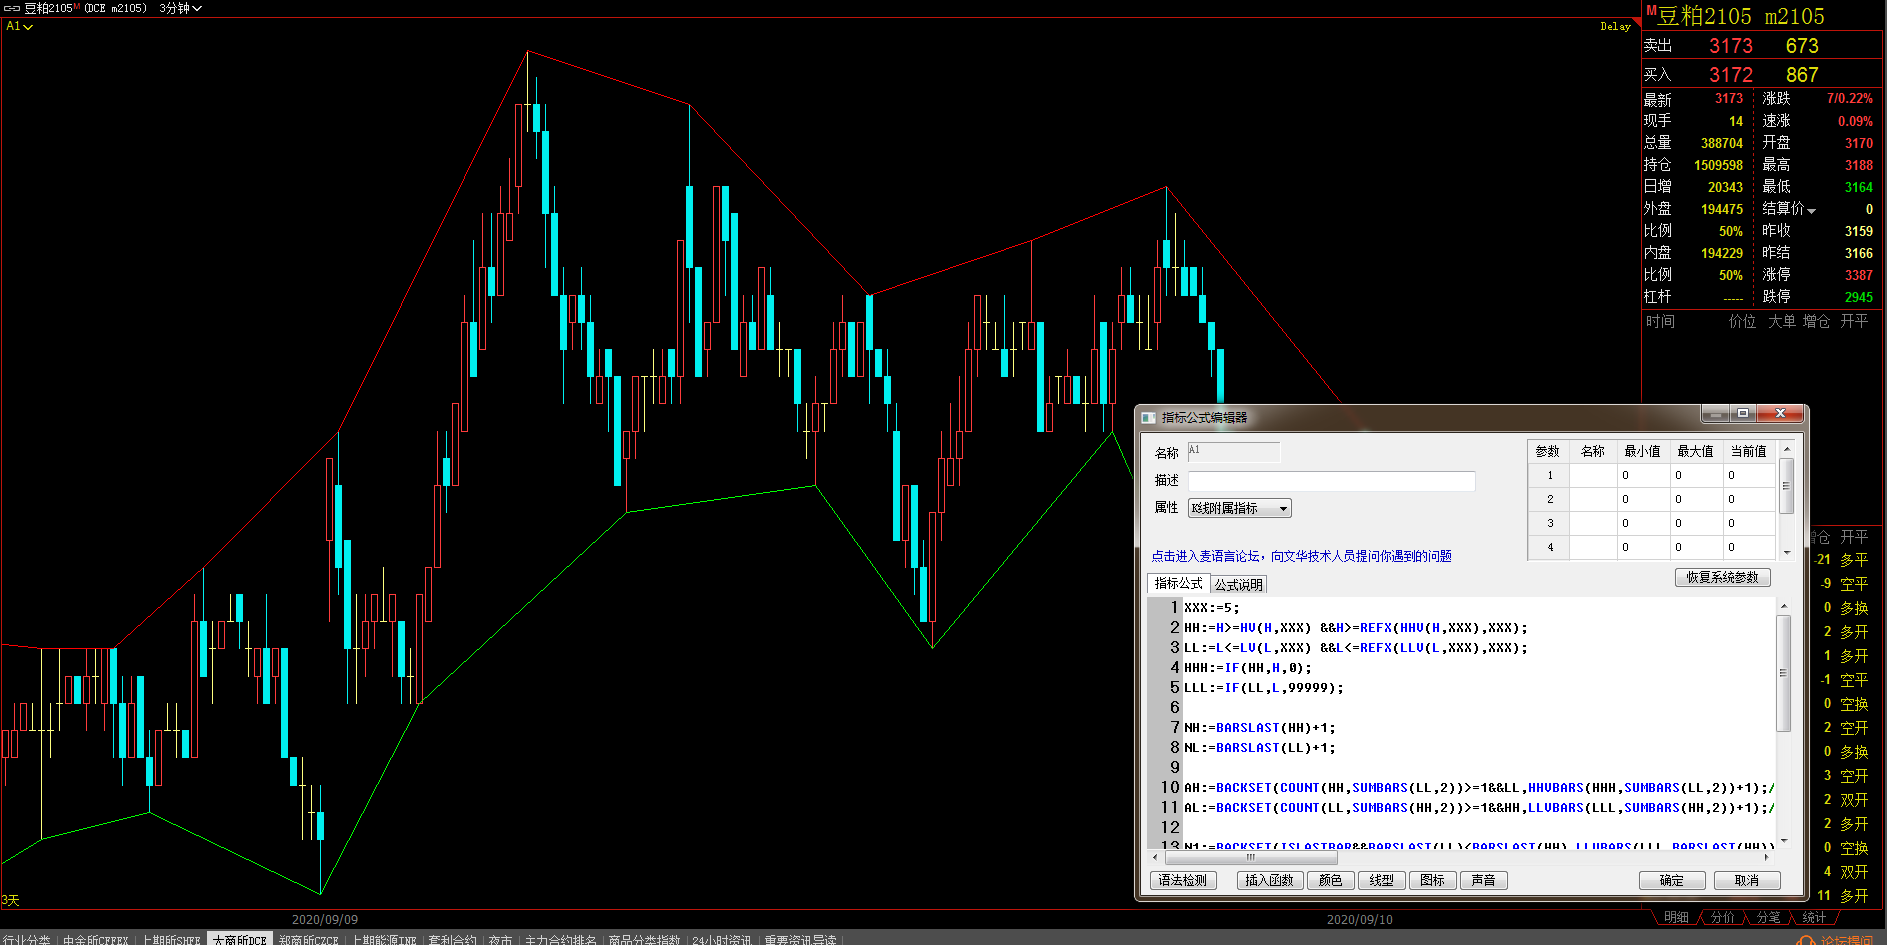Image resolution: width=1887 pixels, height=945 pixels.
Task: Maximize the 指标公式编辑器 window
Action: coord(1743,413)
